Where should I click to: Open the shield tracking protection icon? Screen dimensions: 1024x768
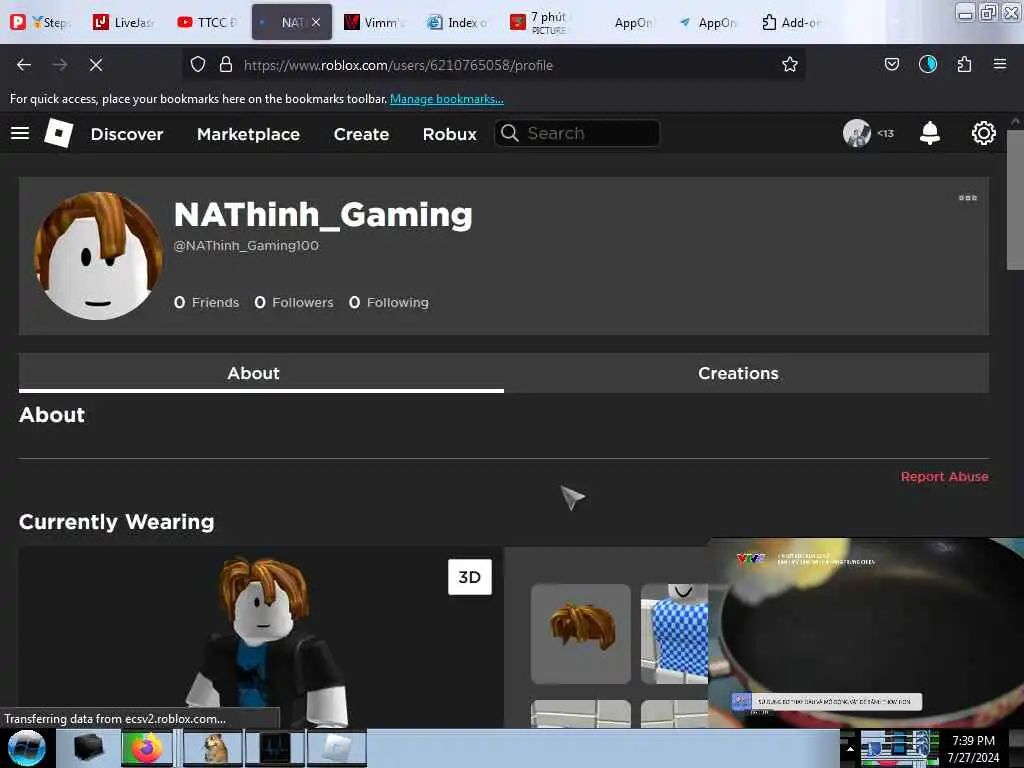(x=198, y=65)
